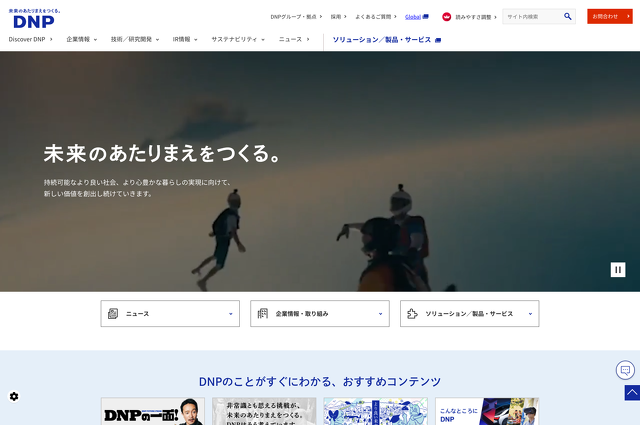This screenshot has height=425, width=640.
Task: Click the puzzle piece solutions icon
Action: 412,313
